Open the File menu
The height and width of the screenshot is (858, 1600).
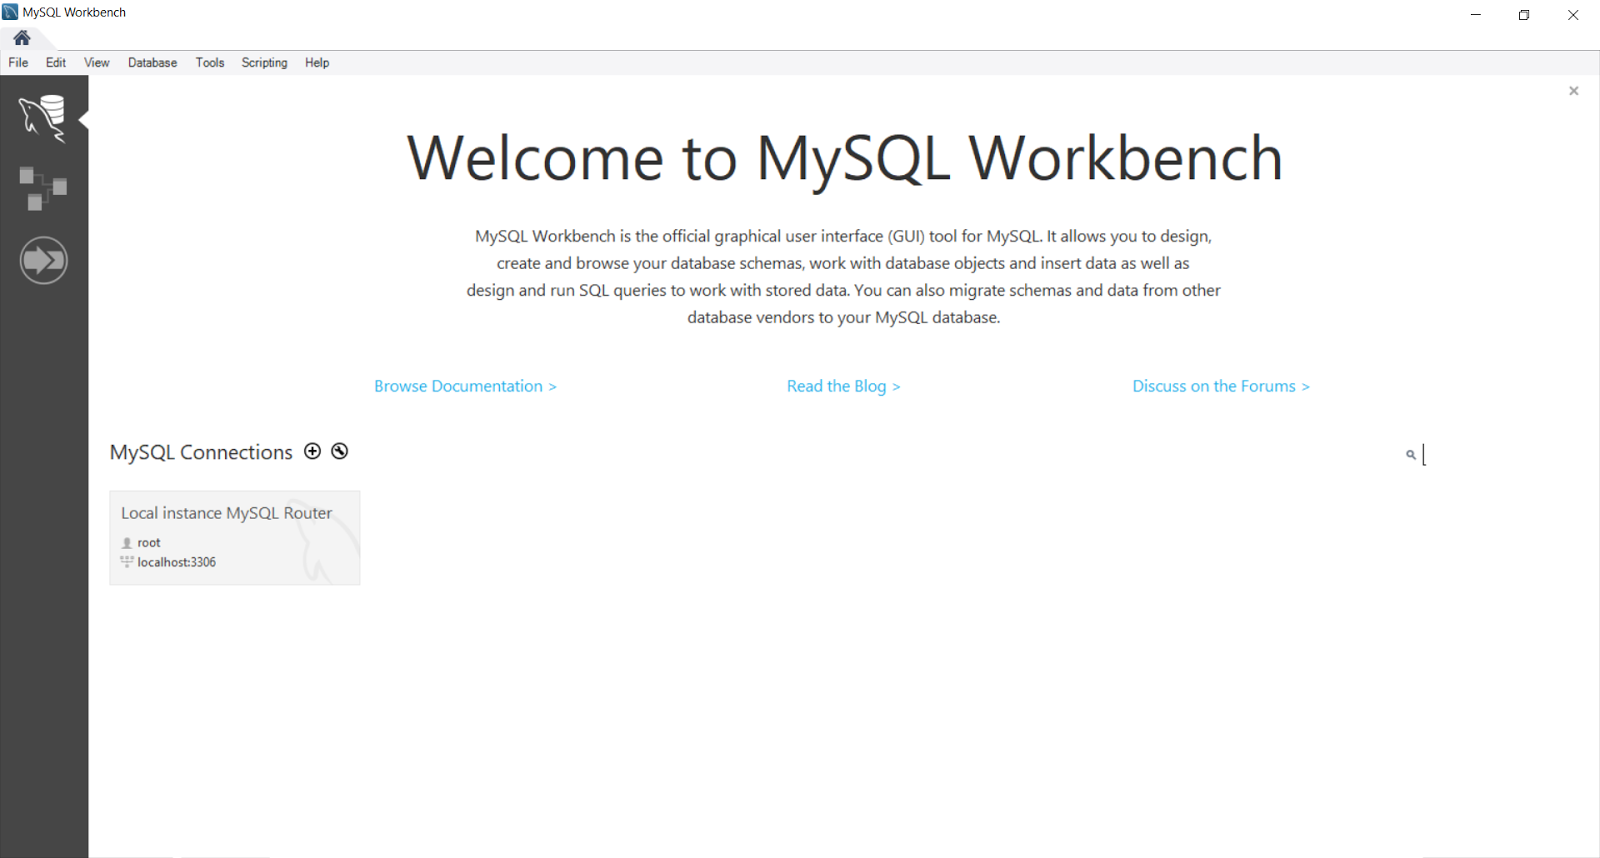(18, 62)
